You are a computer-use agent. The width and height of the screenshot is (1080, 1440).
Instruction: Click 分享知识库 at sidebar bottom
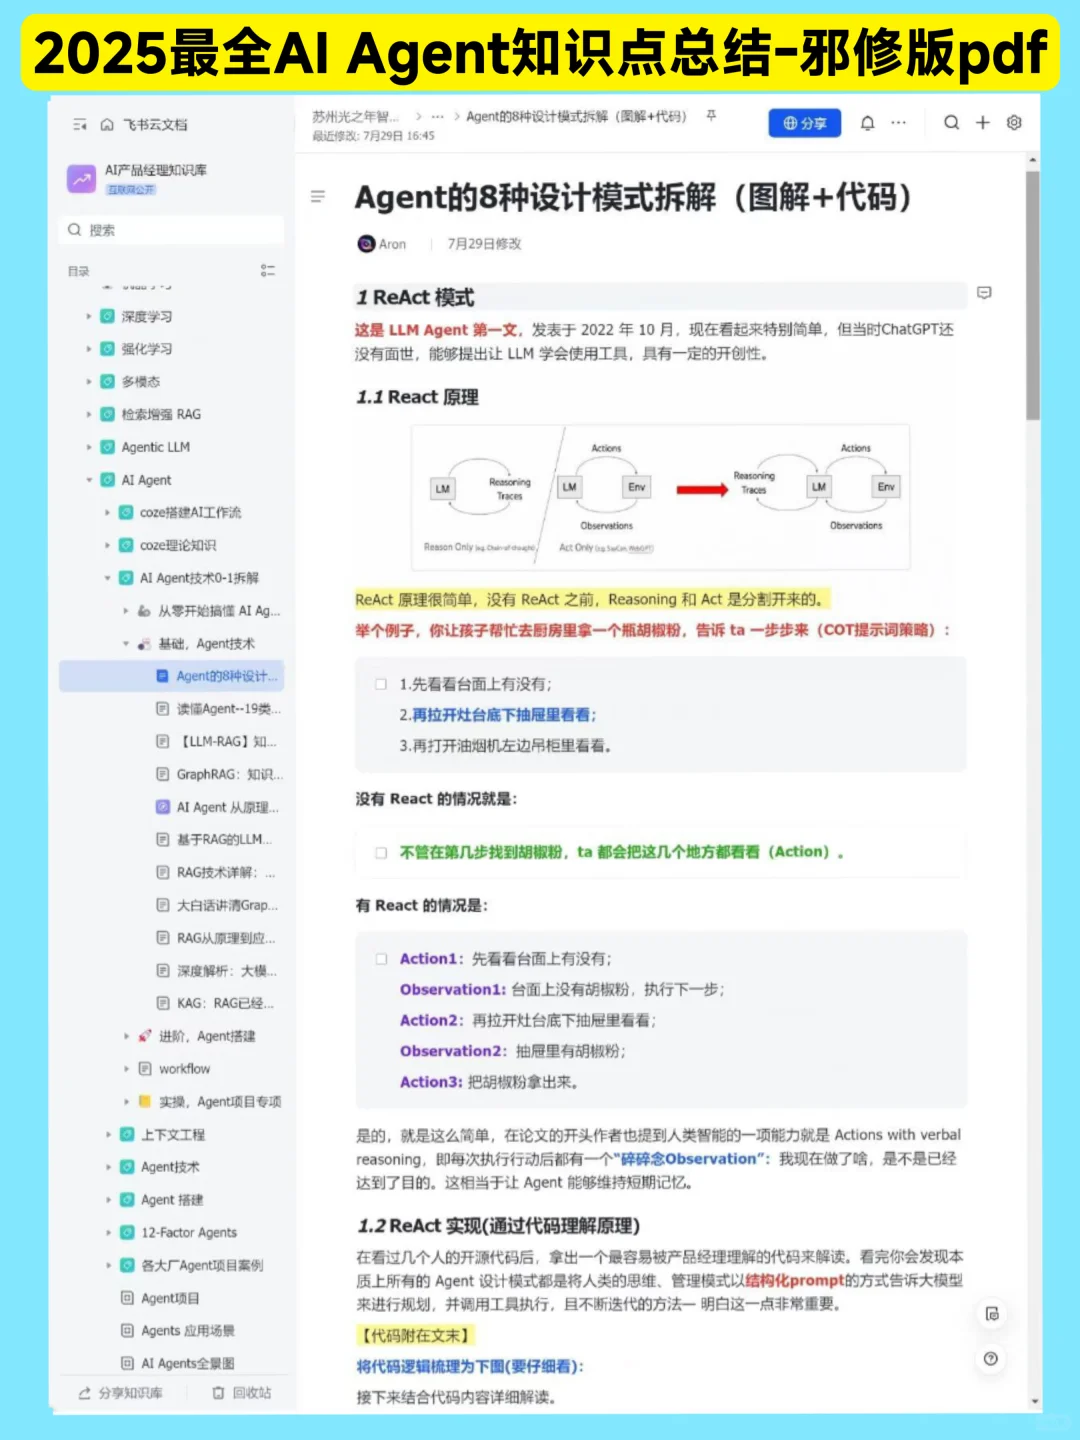click(x=120, y=1393)
